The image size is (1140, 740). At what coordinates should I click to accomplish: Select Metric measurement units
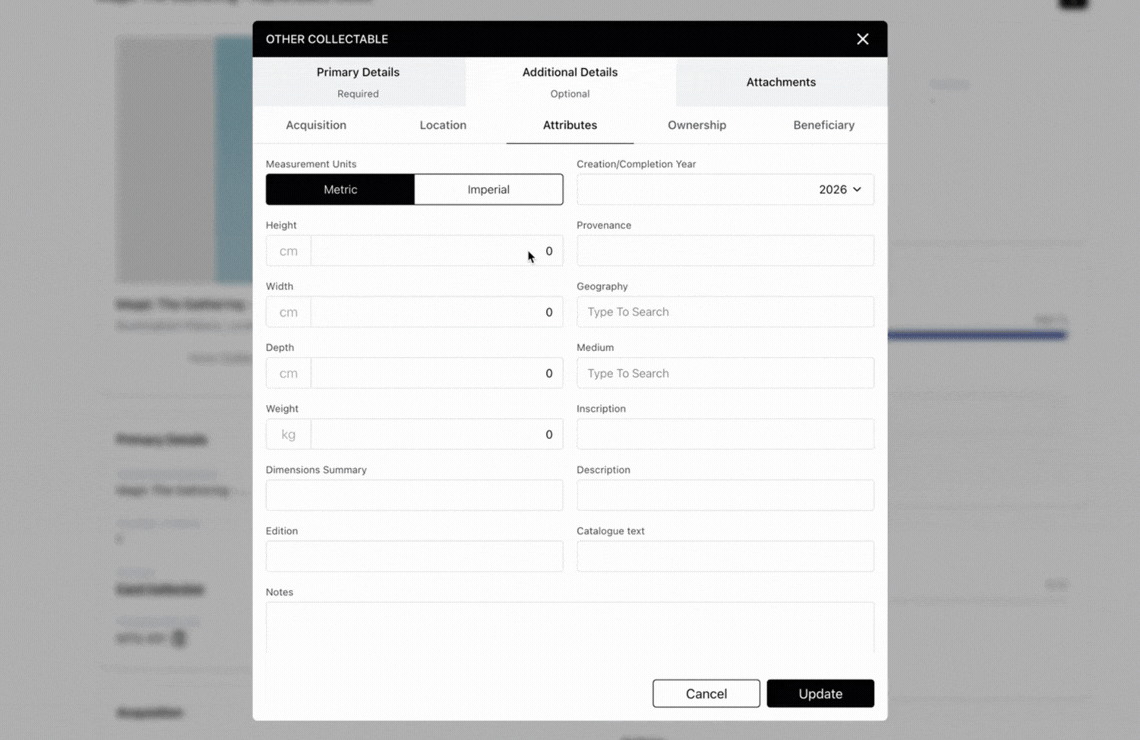click(340, 190)
